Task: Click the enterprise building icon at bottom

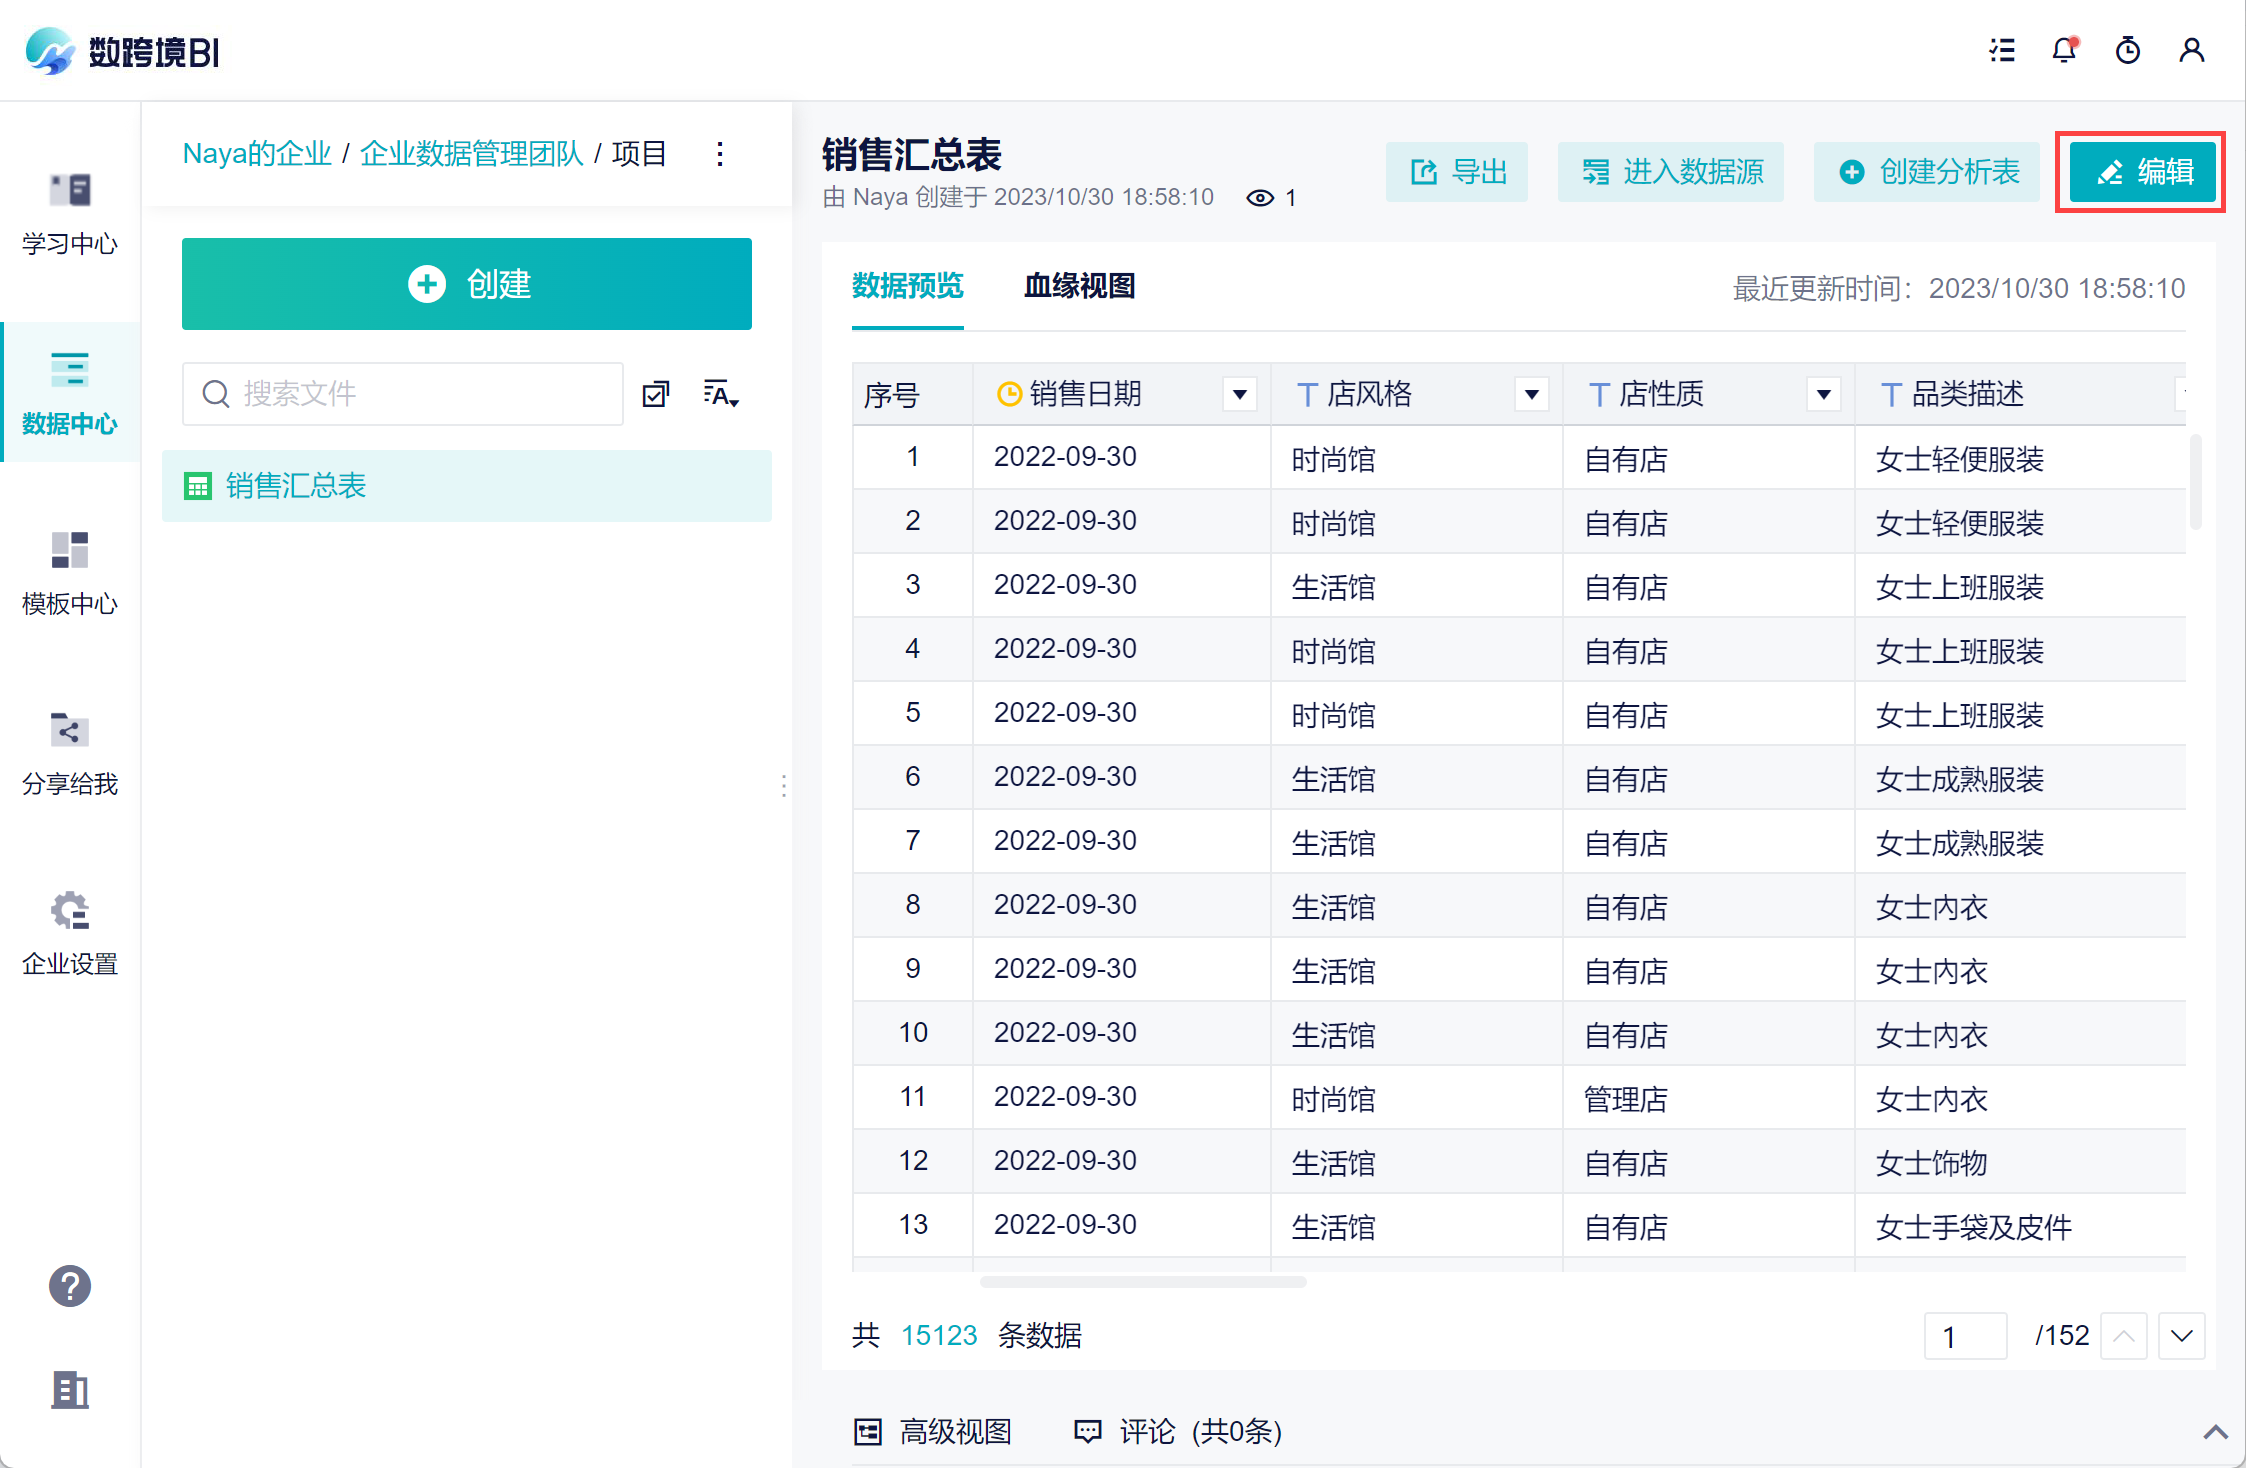Action: point(70,1390)
